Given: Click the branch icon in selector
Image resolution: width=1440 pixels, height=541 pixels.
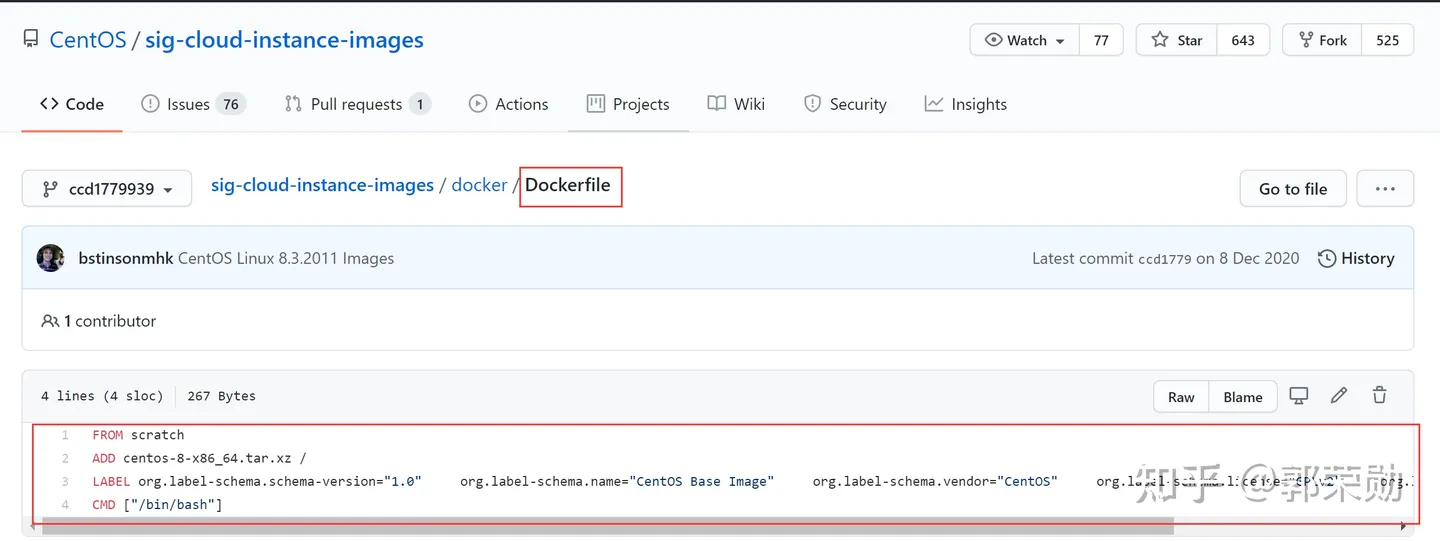Looking at the screenshot, I should point(50,189).
